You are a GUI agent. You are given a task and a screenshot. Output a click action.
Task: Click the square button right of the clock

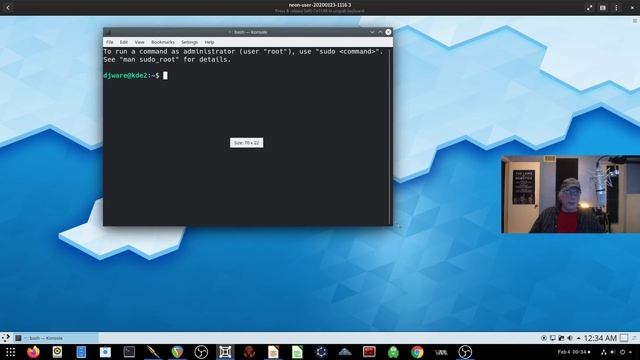point(624,338)
